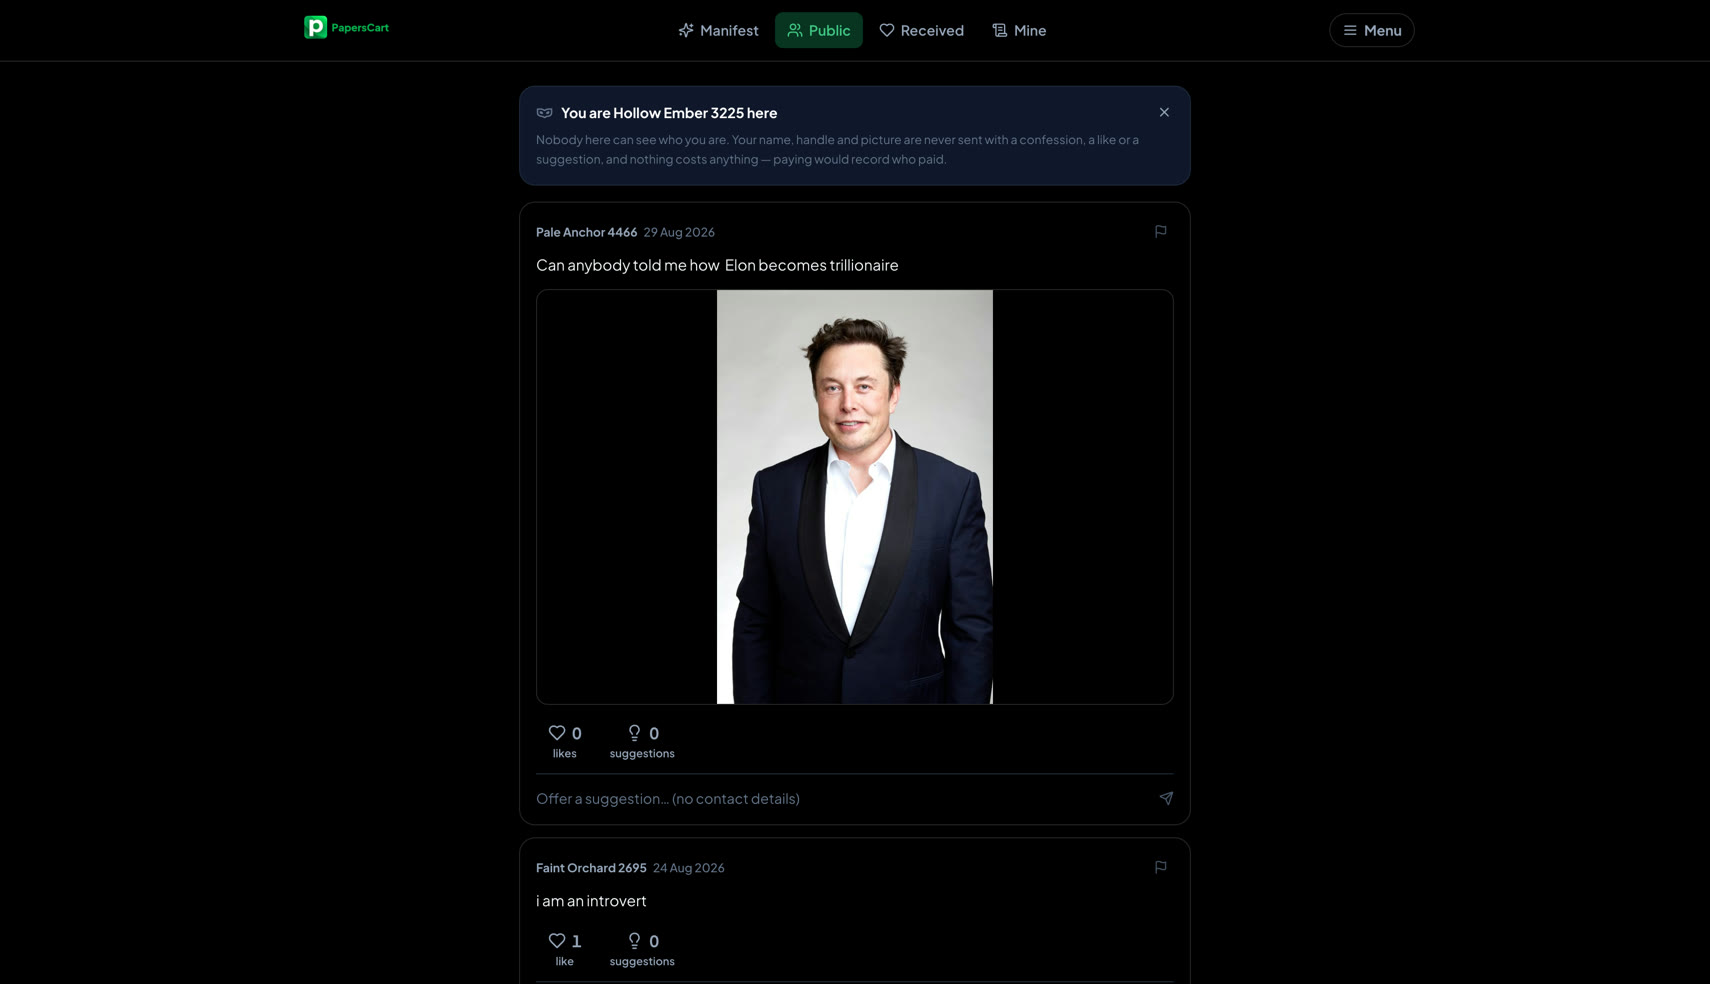This screenshot has width=1710, height=984.
Task: Click suggestions bulb on introvert post
Action: (642, 949)
